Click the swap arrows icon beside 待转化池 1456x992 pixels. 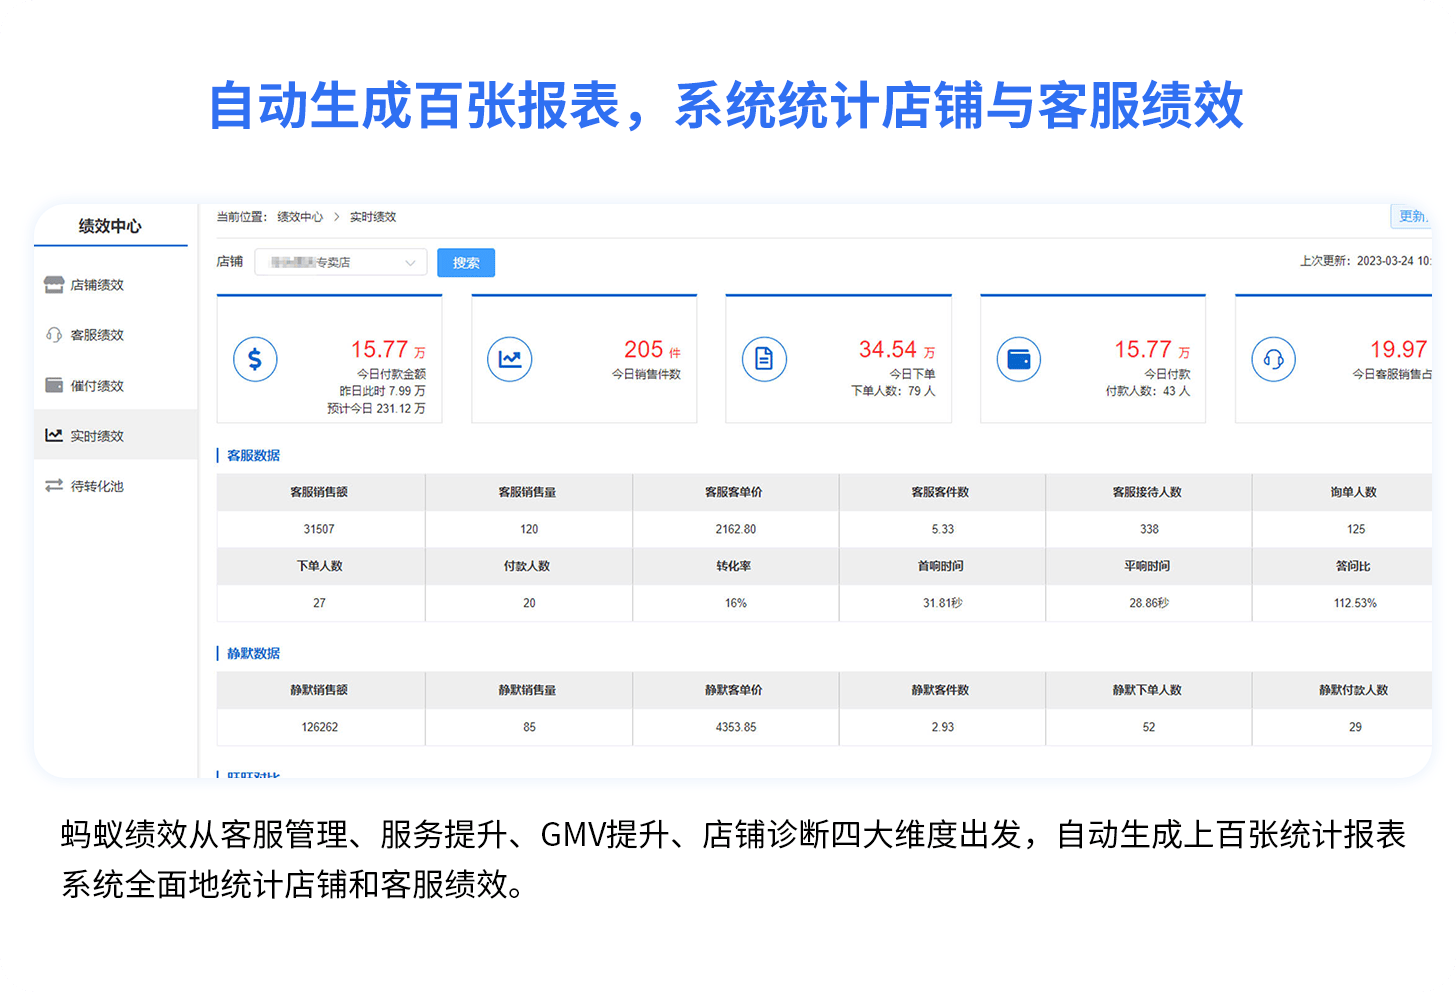(x=54, y=486)
